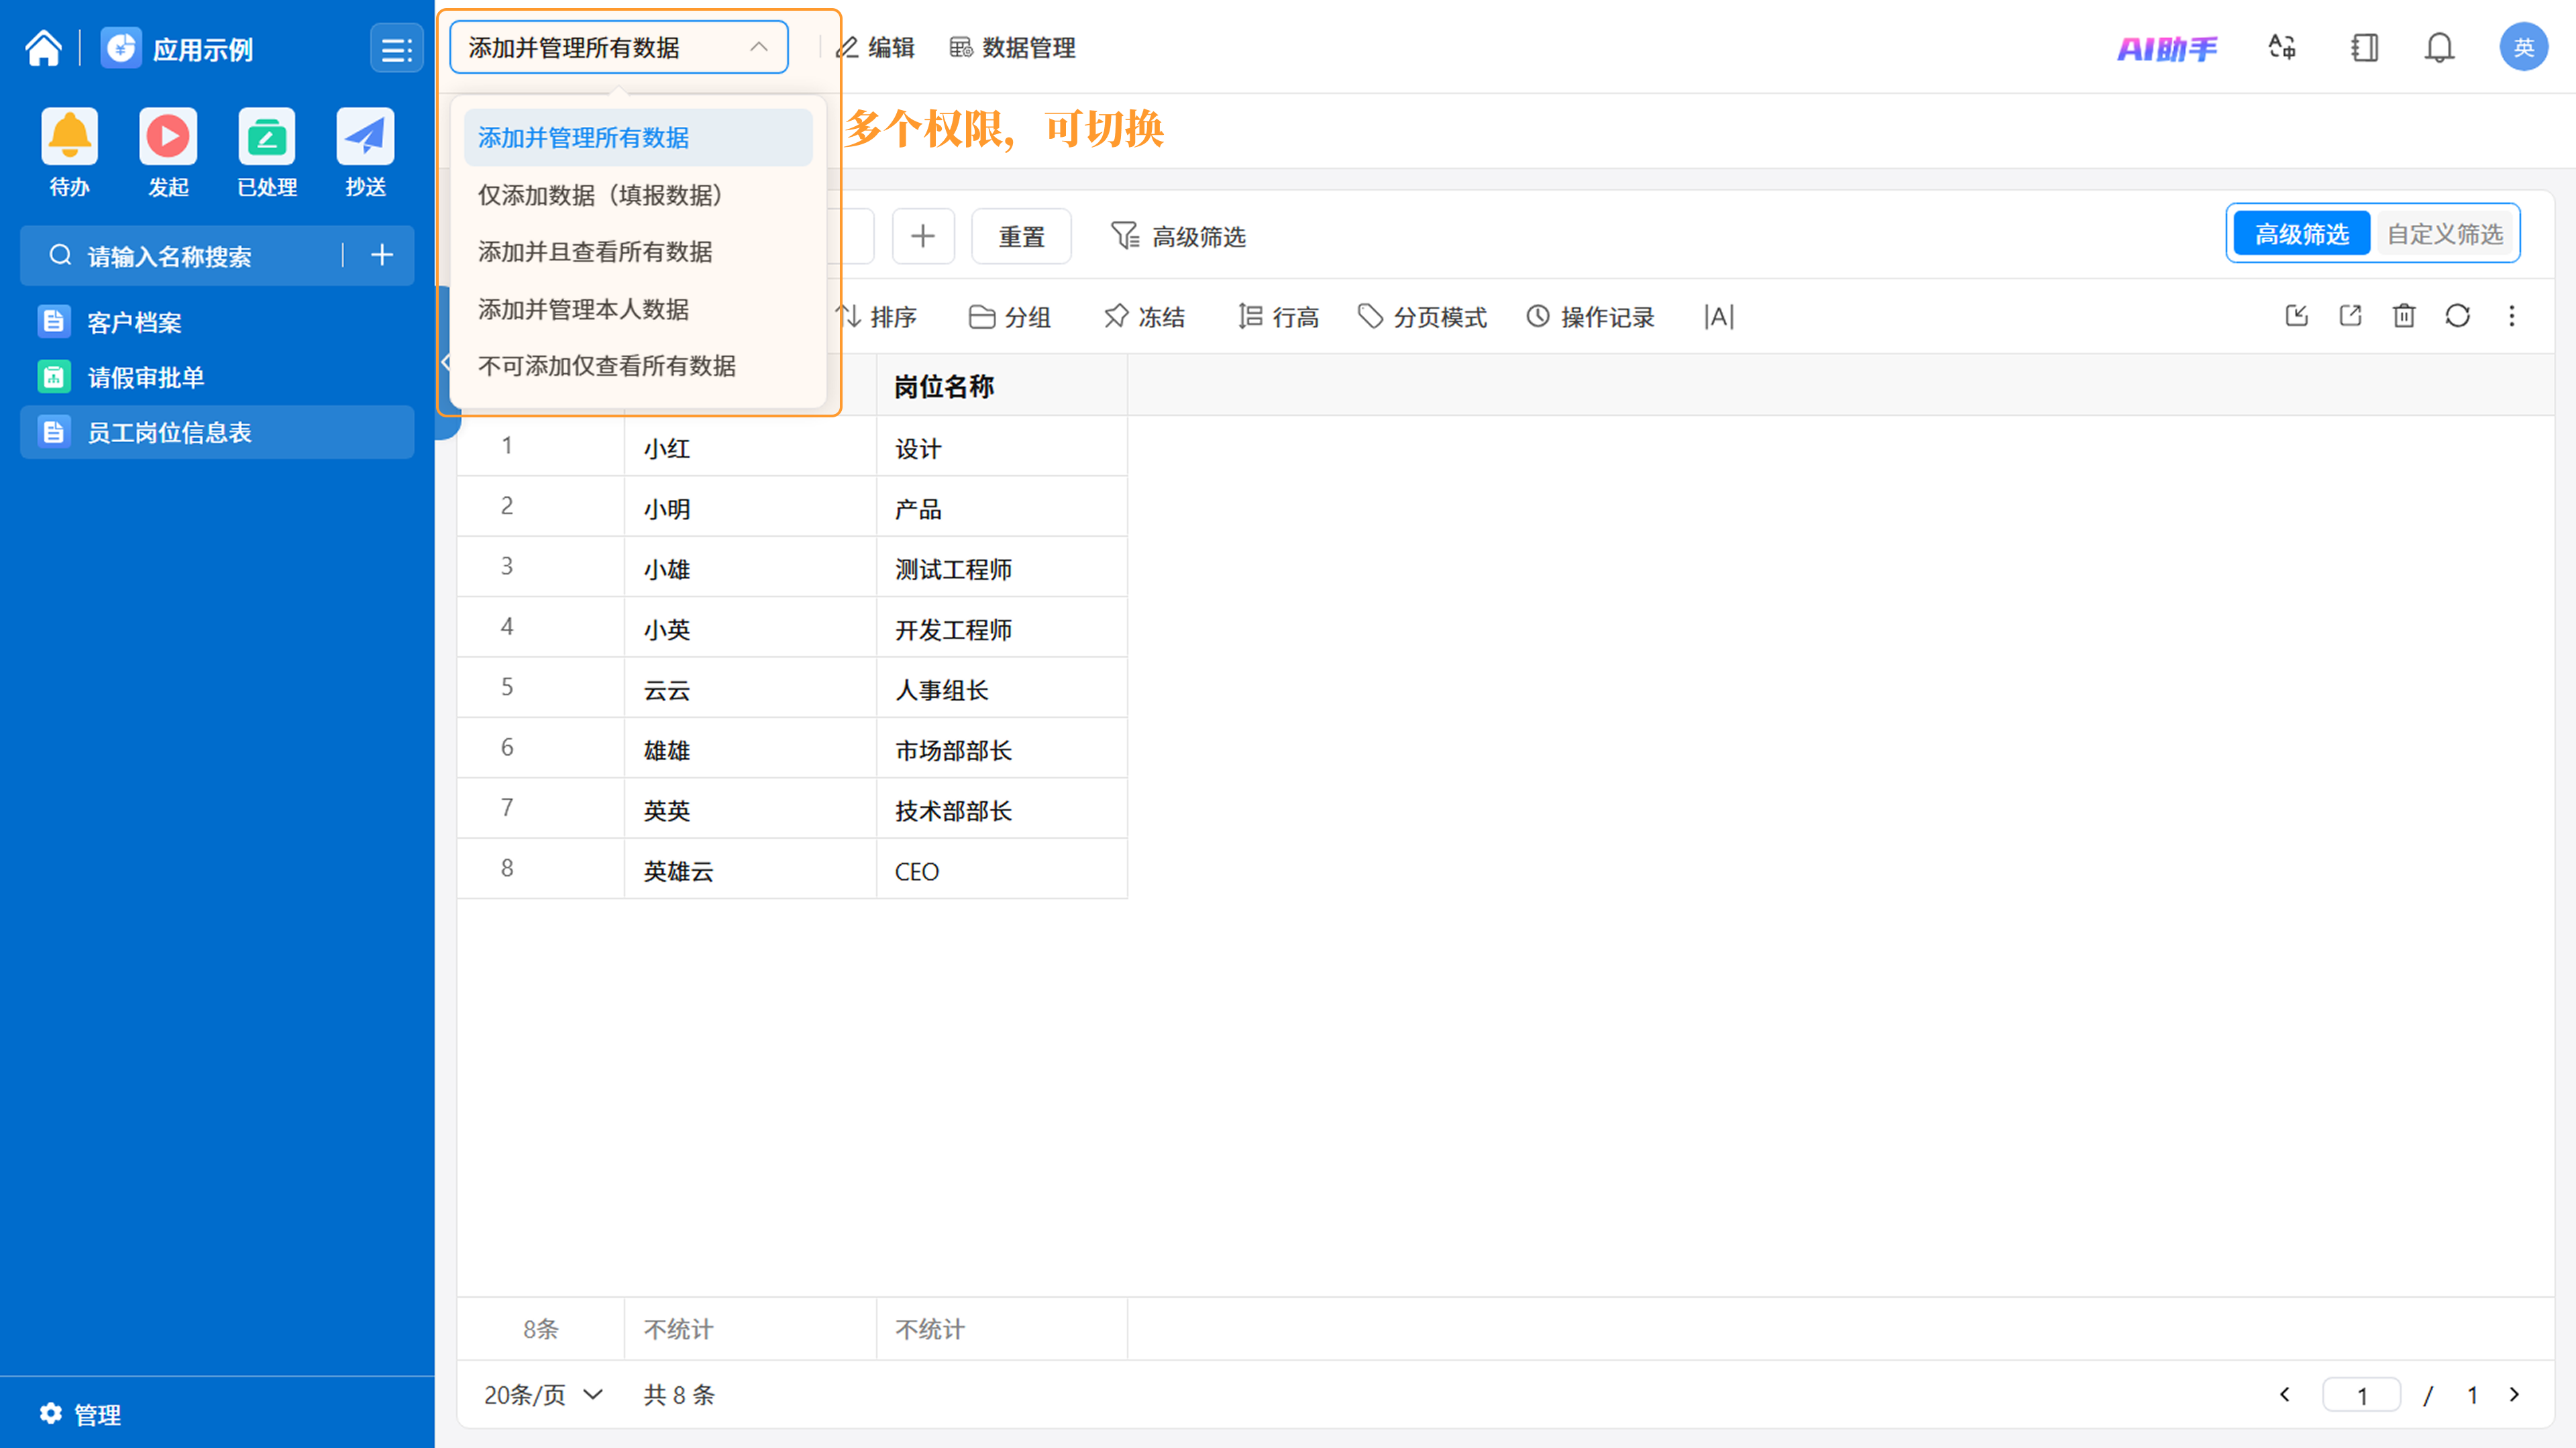Click 岗位名称 column header
The height and width of the screenshot is (1448, 2576).
coord(1002,386)
